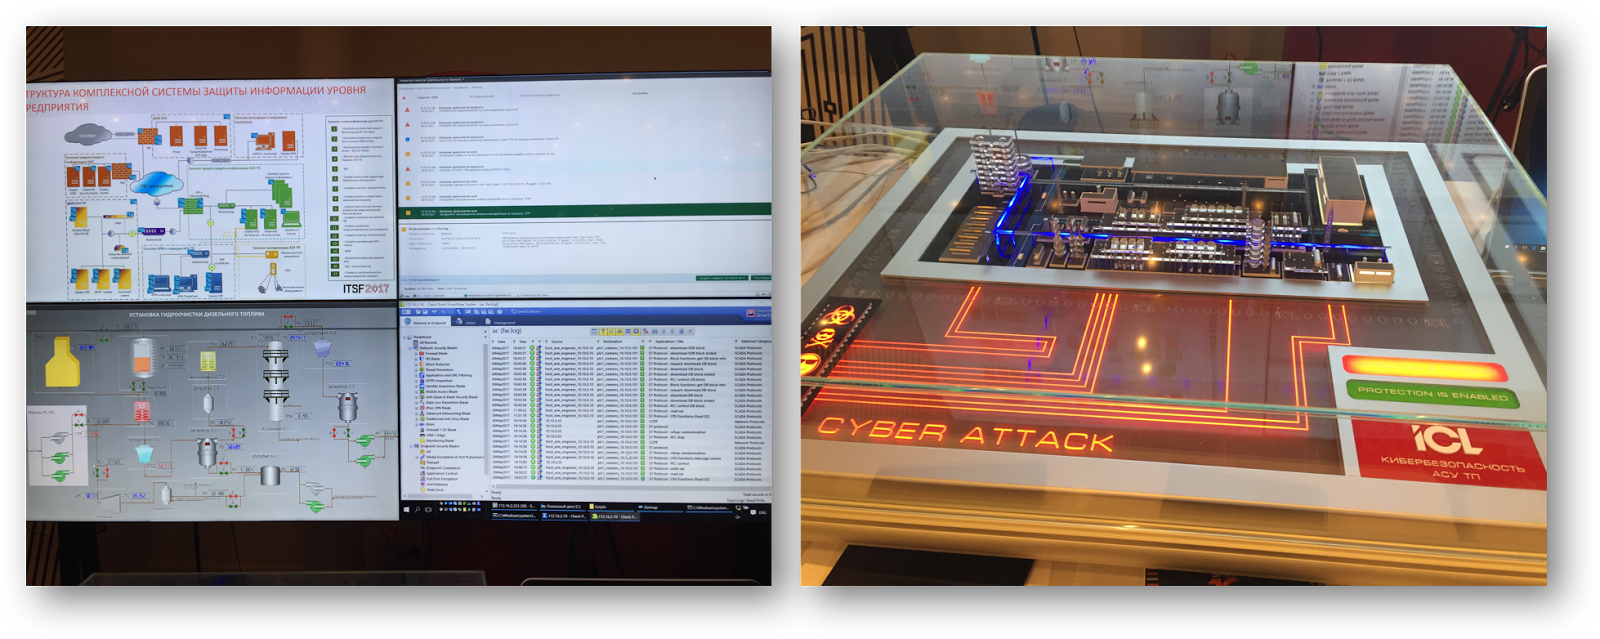Click the taskbar search magnifier icon
Screen dimensions: 1600x639
click(418, 509)
